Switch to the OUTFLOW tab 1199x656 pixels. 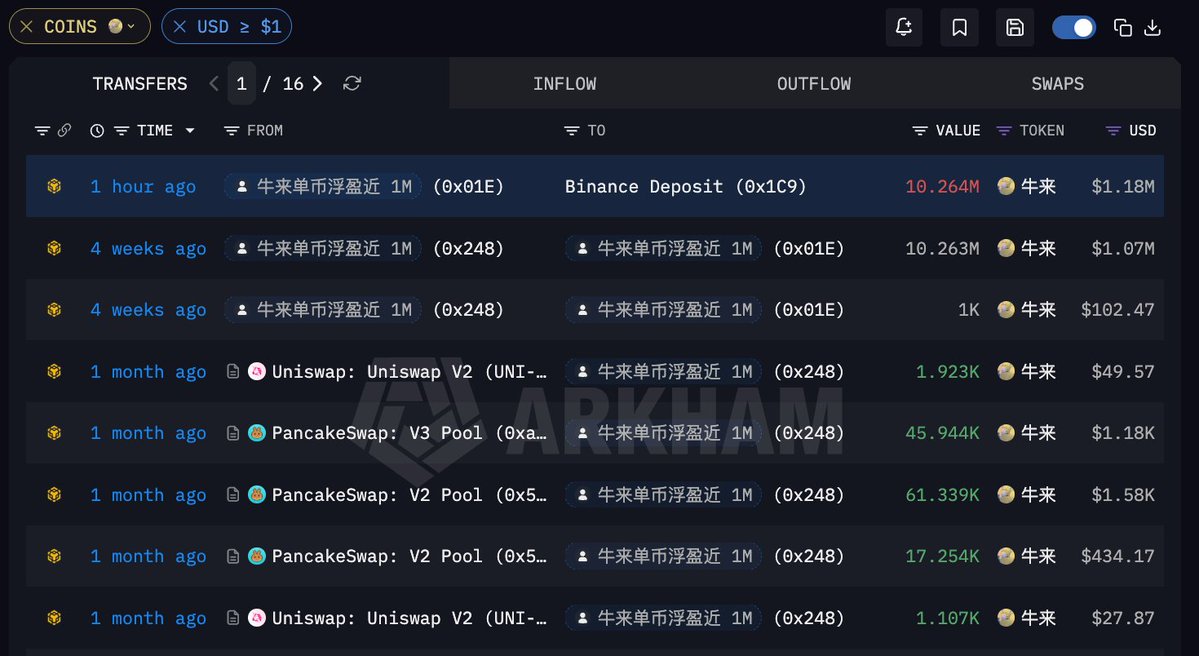pos(814,83)
